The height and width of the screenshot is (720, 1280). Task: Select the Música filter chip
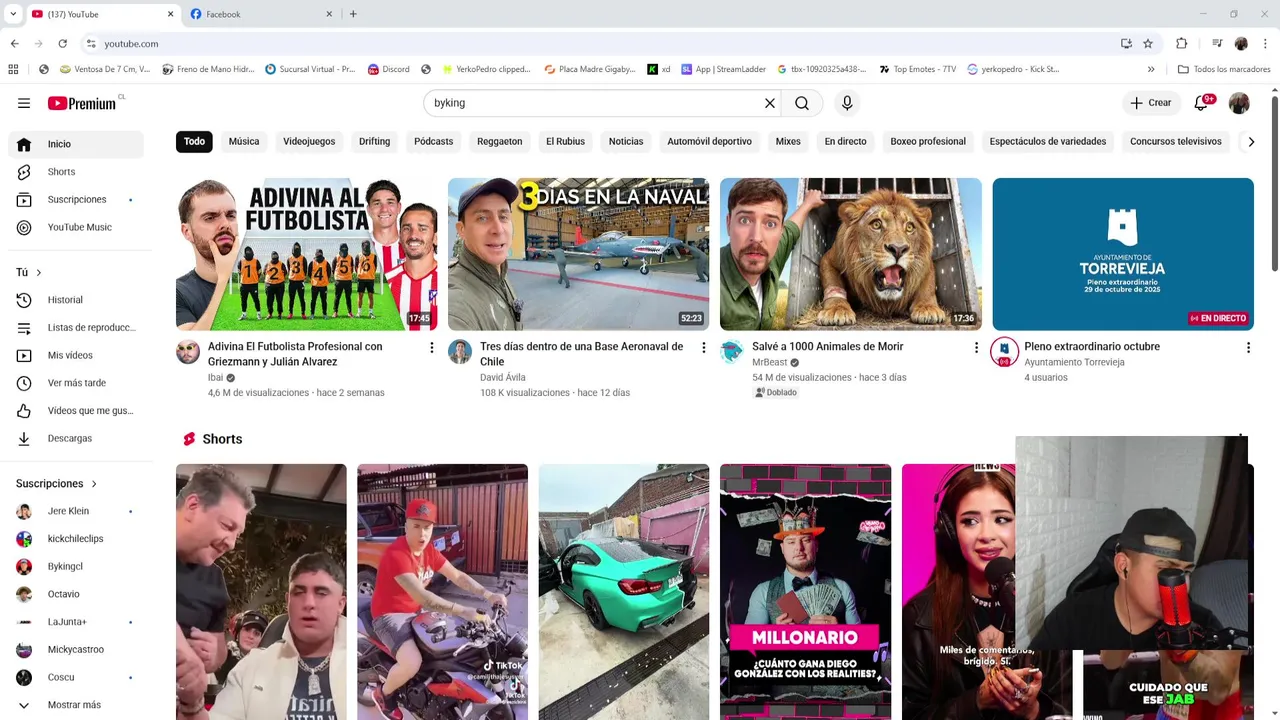244,142
